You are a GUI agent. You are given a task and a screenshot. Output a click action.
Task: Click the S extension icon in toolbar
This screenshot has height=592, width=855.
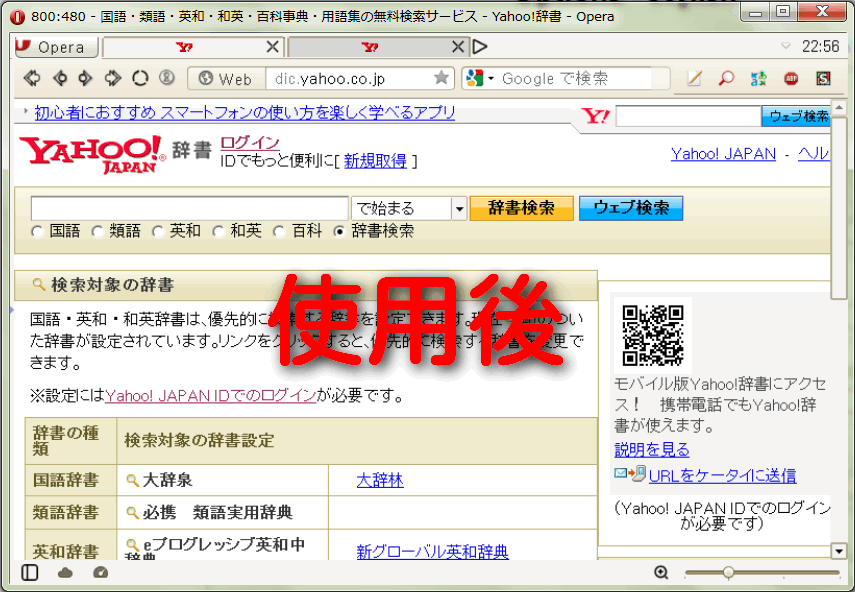tap(823, 78)
